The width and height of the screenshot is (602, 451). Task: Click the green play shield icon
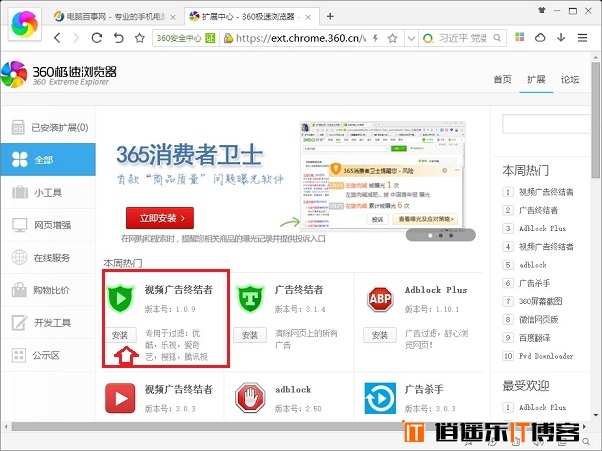tap(121, 299)
